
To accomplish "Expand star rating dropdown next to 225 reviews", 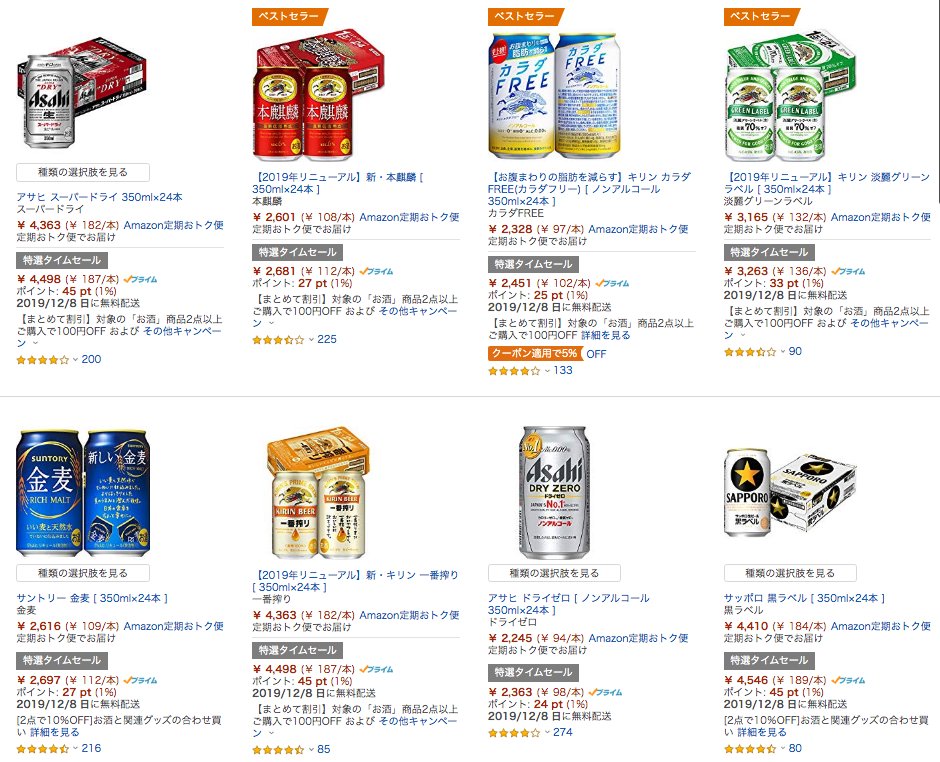I will (x=311, y=340).
